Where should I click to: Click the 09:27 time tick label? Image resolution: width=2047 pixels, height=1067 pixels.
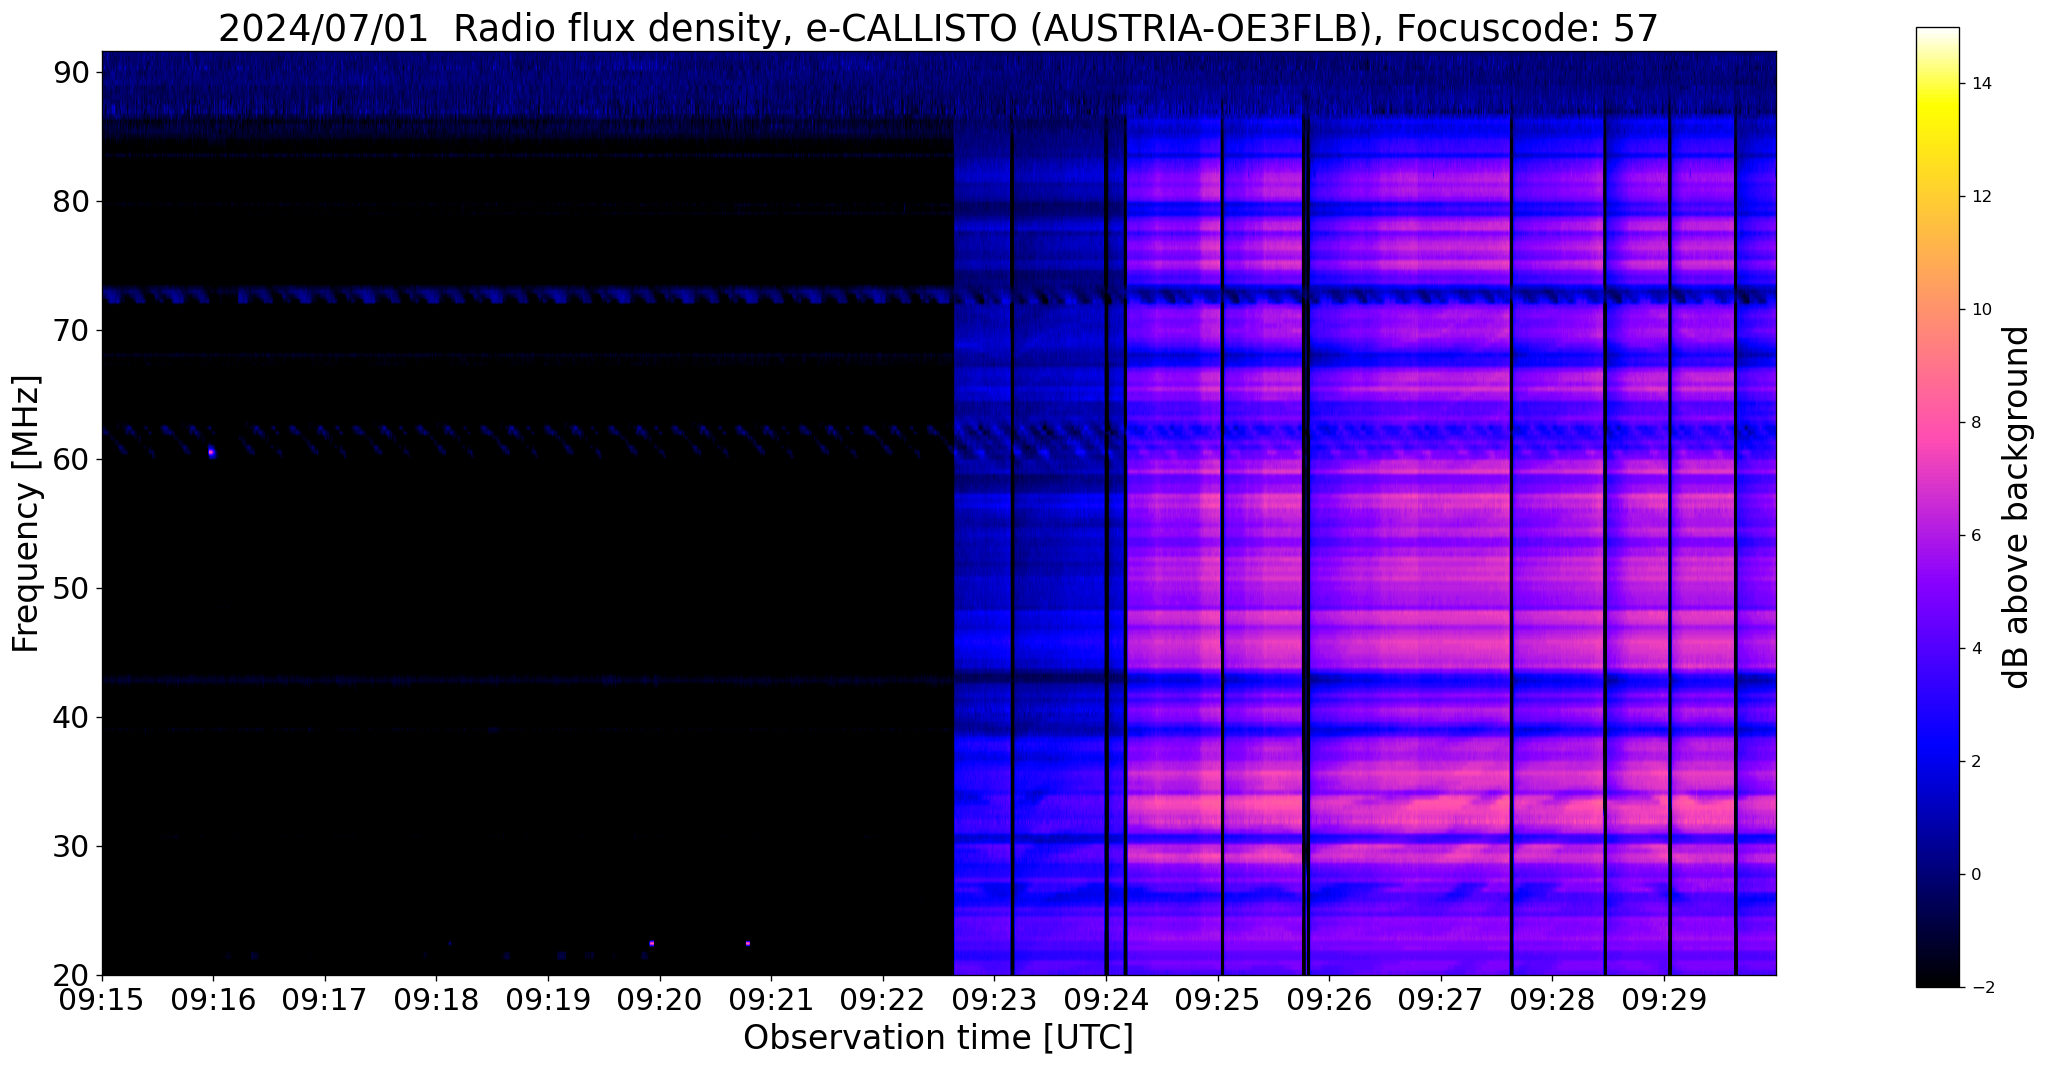pyautogui.click(x=1441, y=999)
